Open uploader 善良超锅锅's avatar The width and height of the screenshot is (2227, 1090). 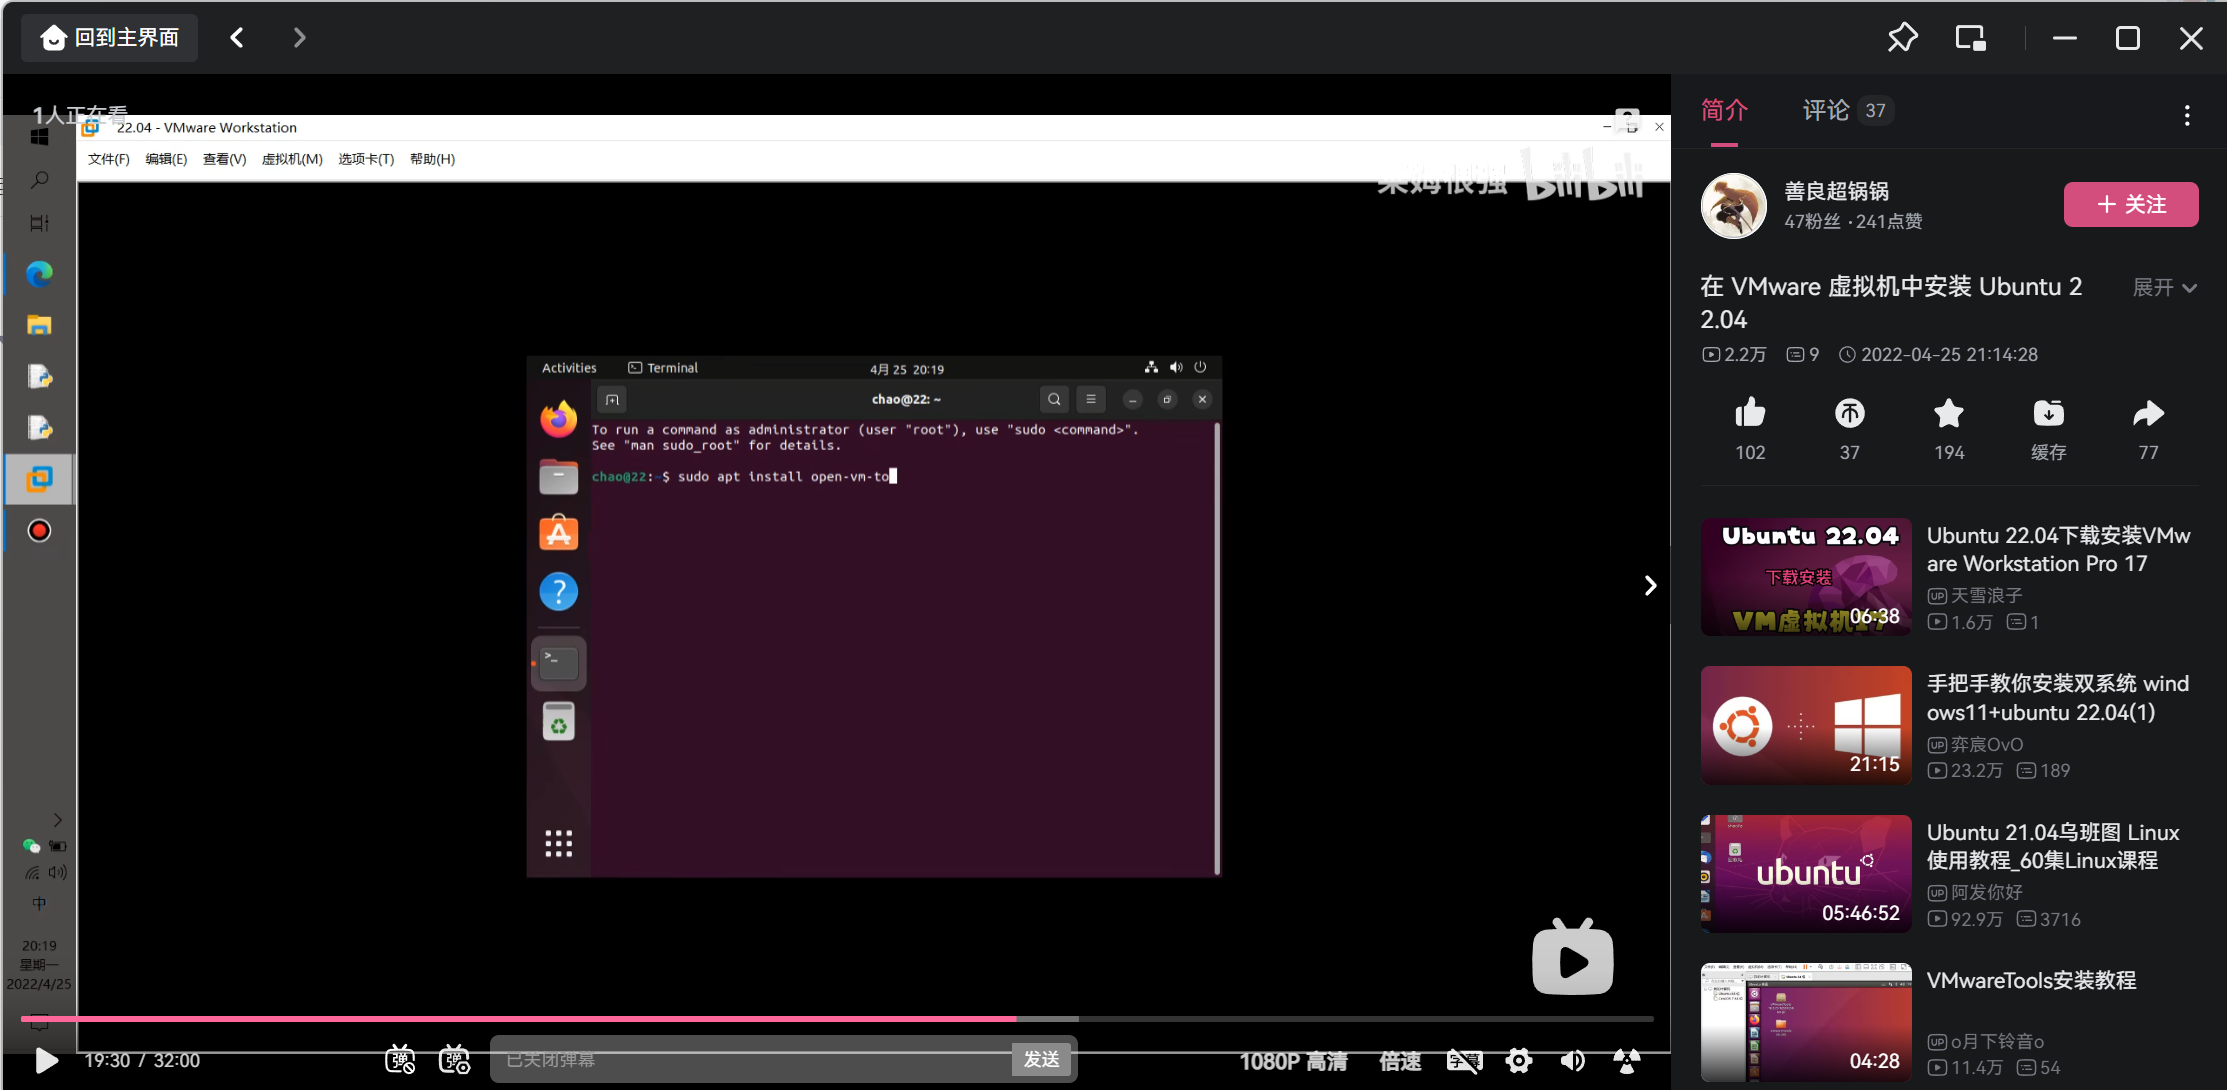[x=1733, y=206]
